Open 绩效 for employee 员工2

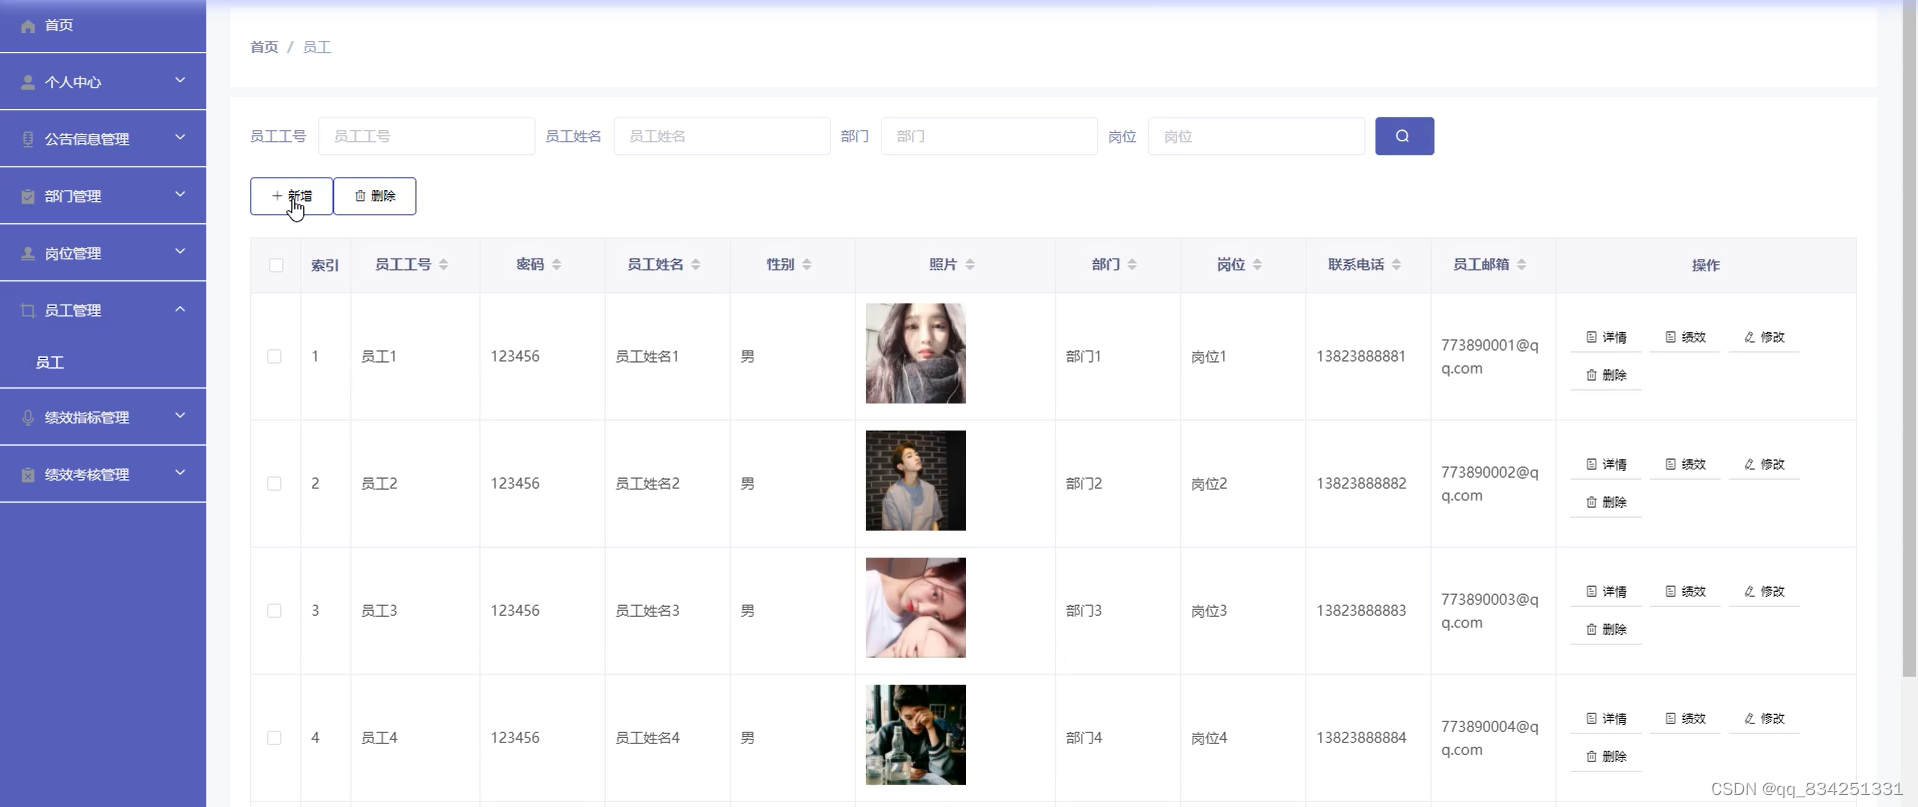pyautogui.click(x=1685, y=465)
